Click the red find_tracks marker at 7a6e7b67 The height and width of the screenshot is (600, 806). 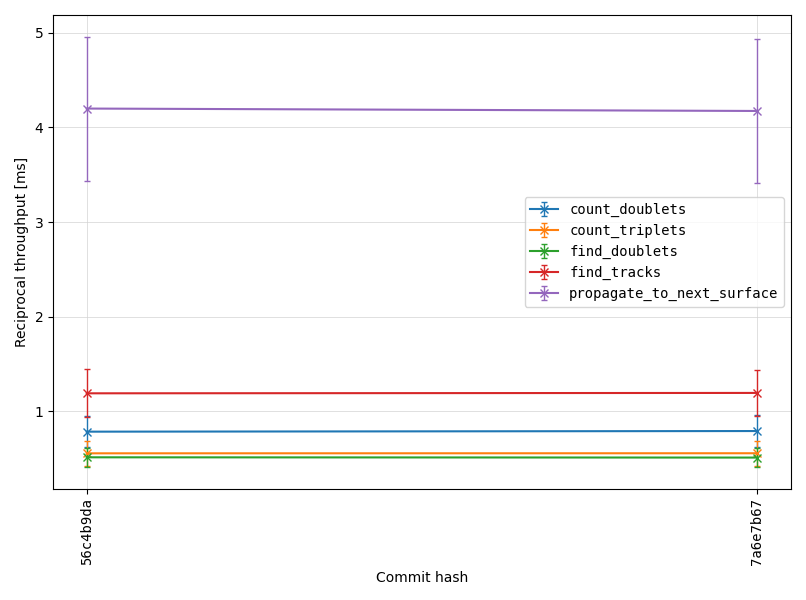757,393
